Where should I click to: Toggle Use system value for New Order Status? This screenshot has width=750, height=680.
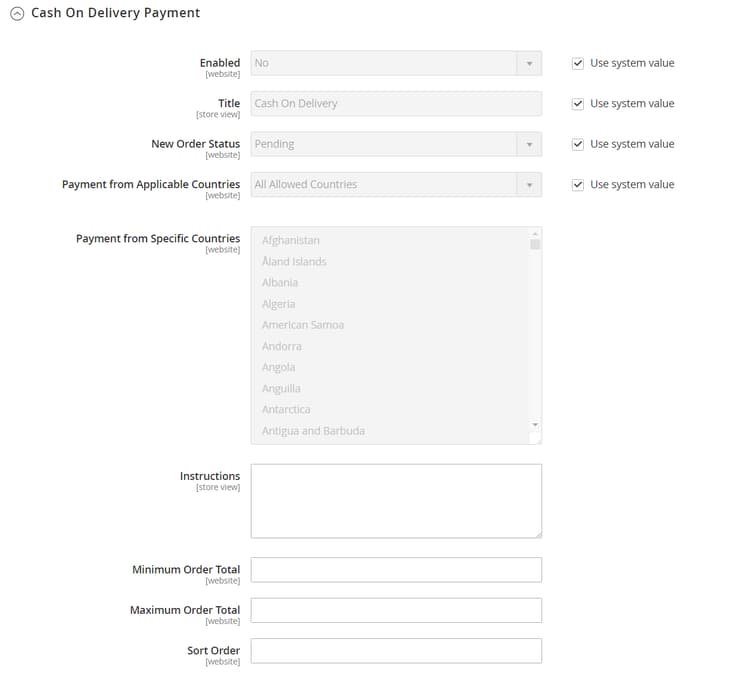pyautogui.click(x=578, y=144)
